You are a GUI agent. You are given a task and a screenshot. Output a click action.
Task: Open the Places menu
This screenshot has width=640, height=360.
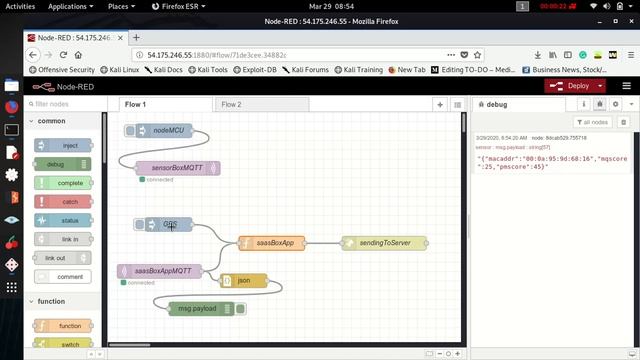tap(121, 6)
